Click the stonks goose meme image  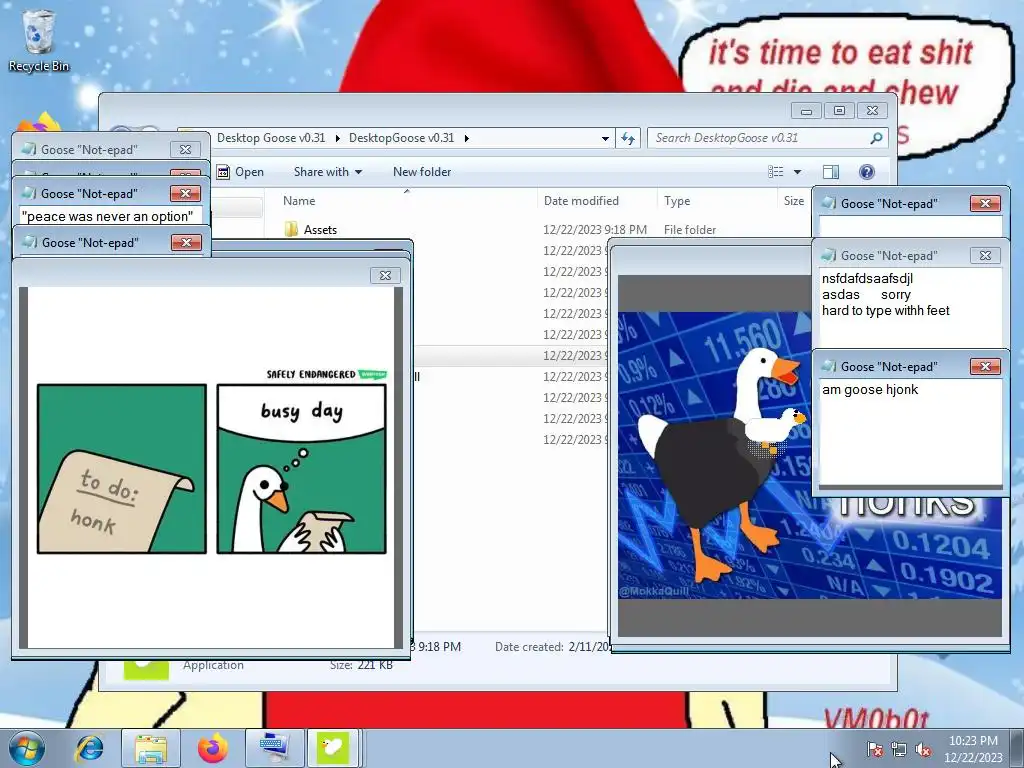pos(810,455)
